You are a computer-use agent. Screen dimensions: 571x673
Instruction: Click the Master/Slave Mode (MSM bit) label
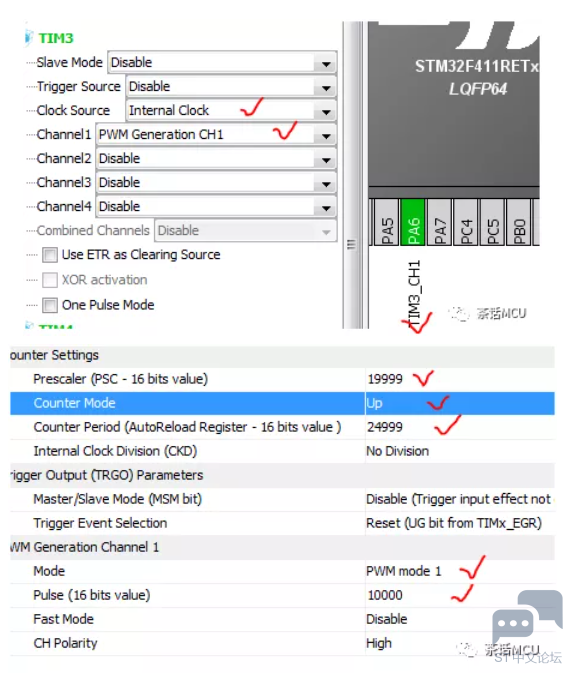pyautogui.click(x=118, y=499)
